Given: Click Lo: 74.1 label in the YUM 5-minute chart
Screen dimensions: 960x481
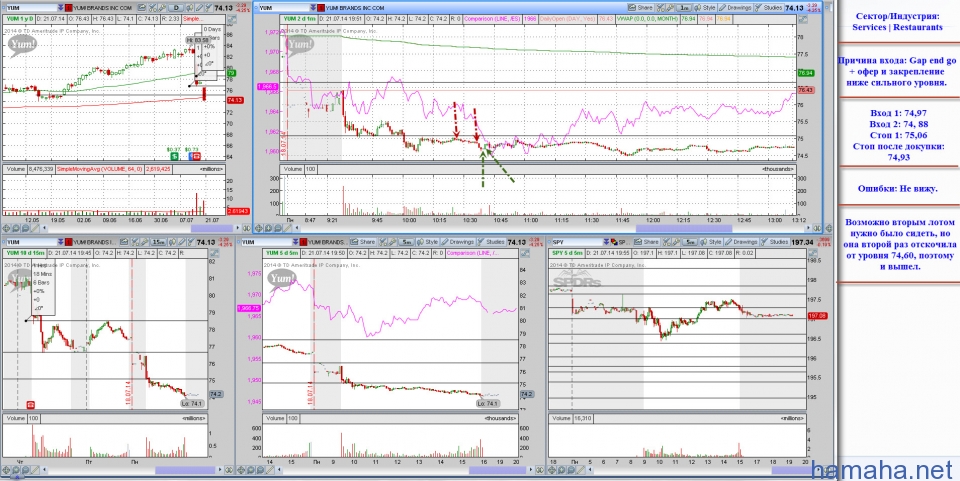Looking at the screenshot, I should tap(487, 403).
